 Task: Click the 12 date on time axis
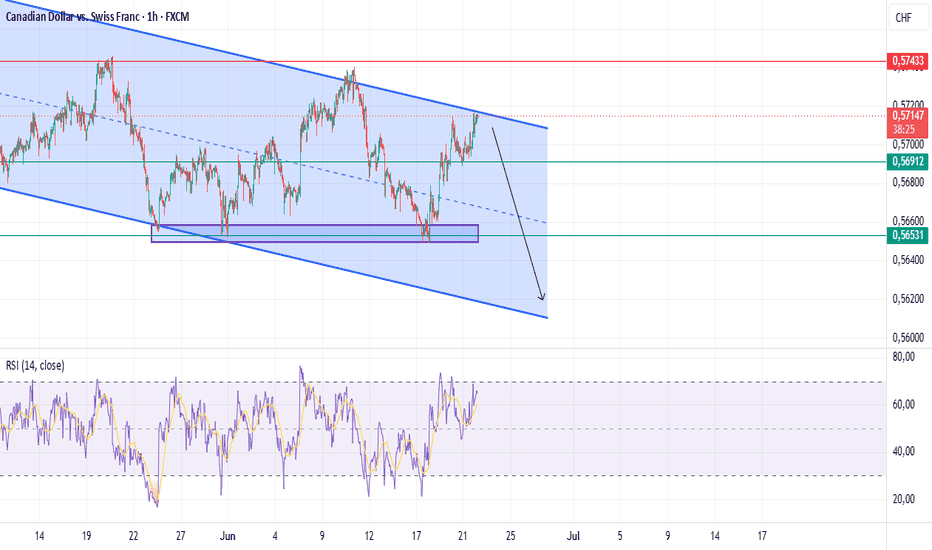coord(369,536)
